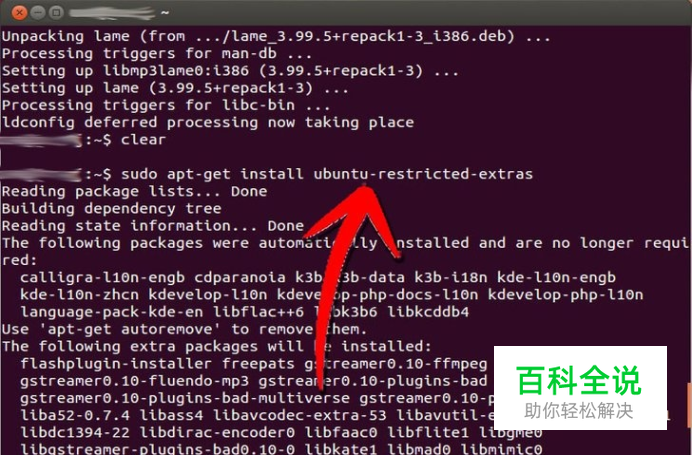This screenshot has height=455, width=692.
Task: Click the 助你轻松解决 tagline text
Action: (579, 411)
